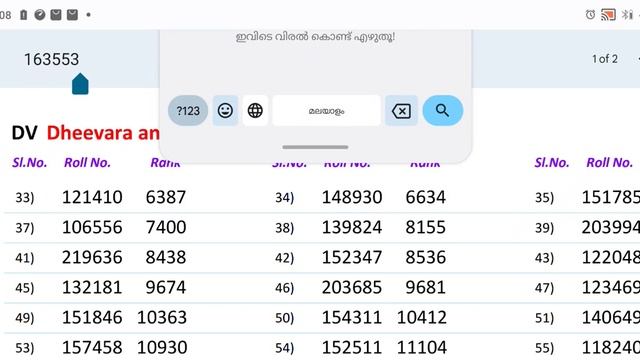Tap the ?123 symbols key
Image resolution: width=640 pixels, height=360 pixels.
188,111
